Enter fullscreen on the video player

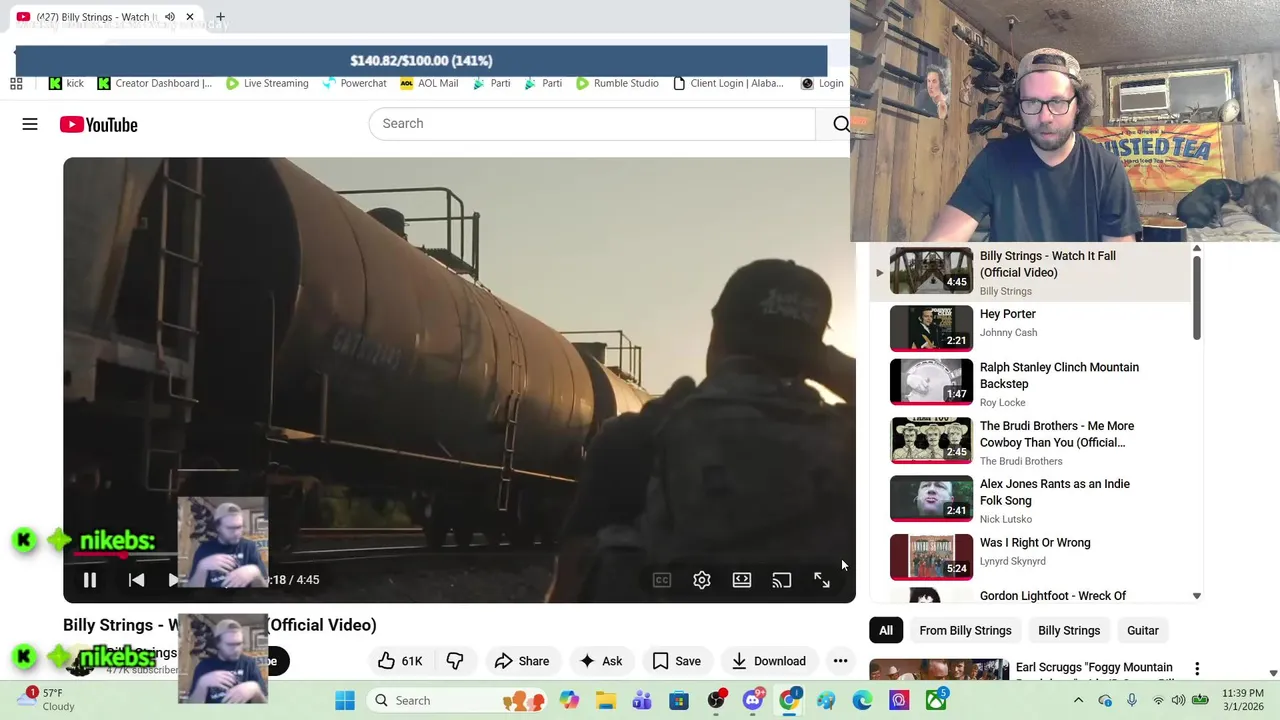coord(822,580)
